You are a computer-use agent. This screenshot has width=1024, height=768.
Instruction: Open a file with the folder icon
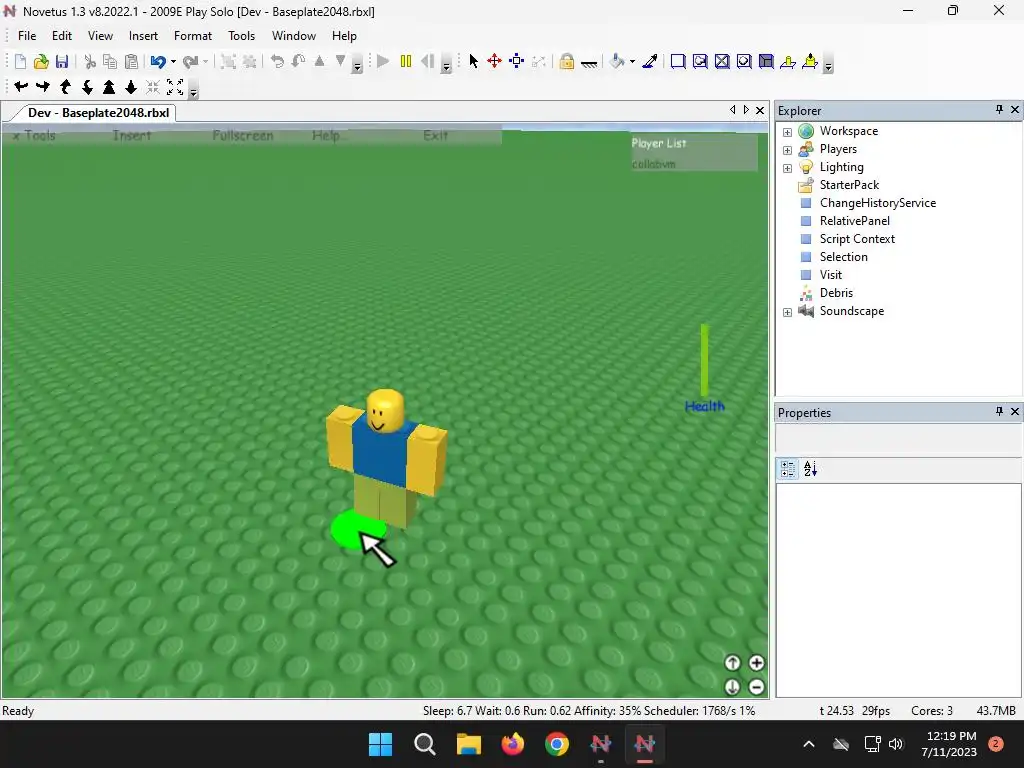[x=41, y=61]
